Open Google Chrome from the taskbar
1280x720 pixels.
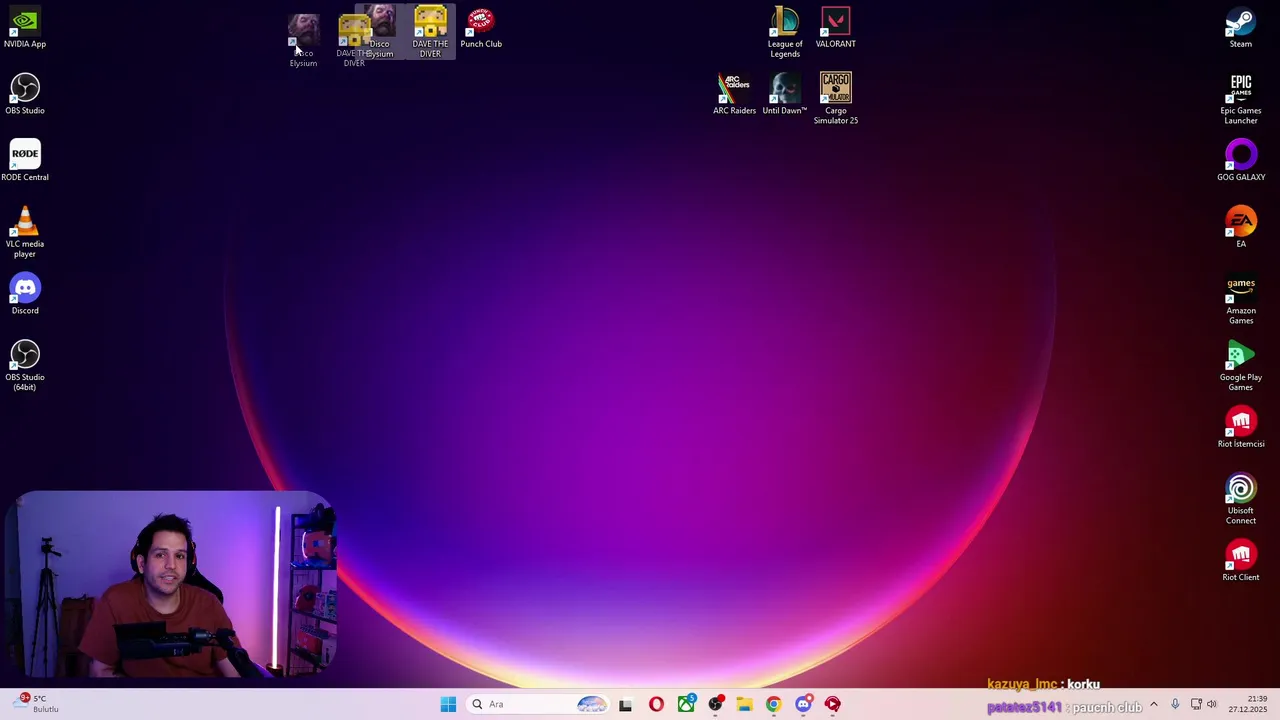tap(773, 704)
